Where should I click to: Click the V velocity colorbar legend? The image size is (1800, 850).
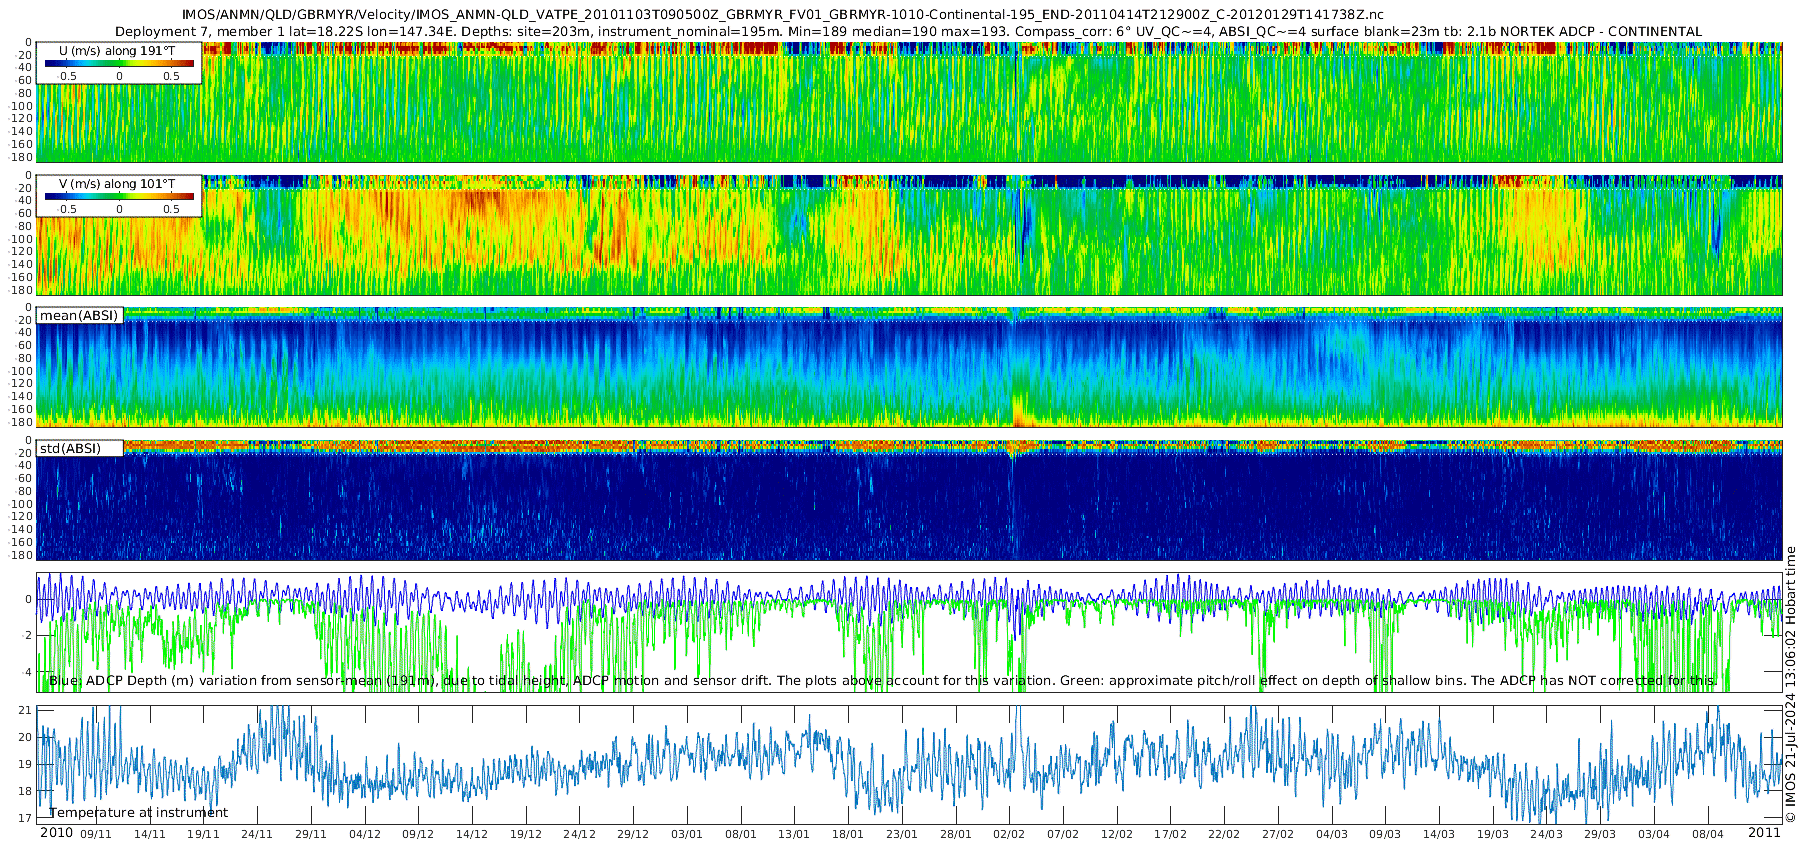tap(119, 197)
